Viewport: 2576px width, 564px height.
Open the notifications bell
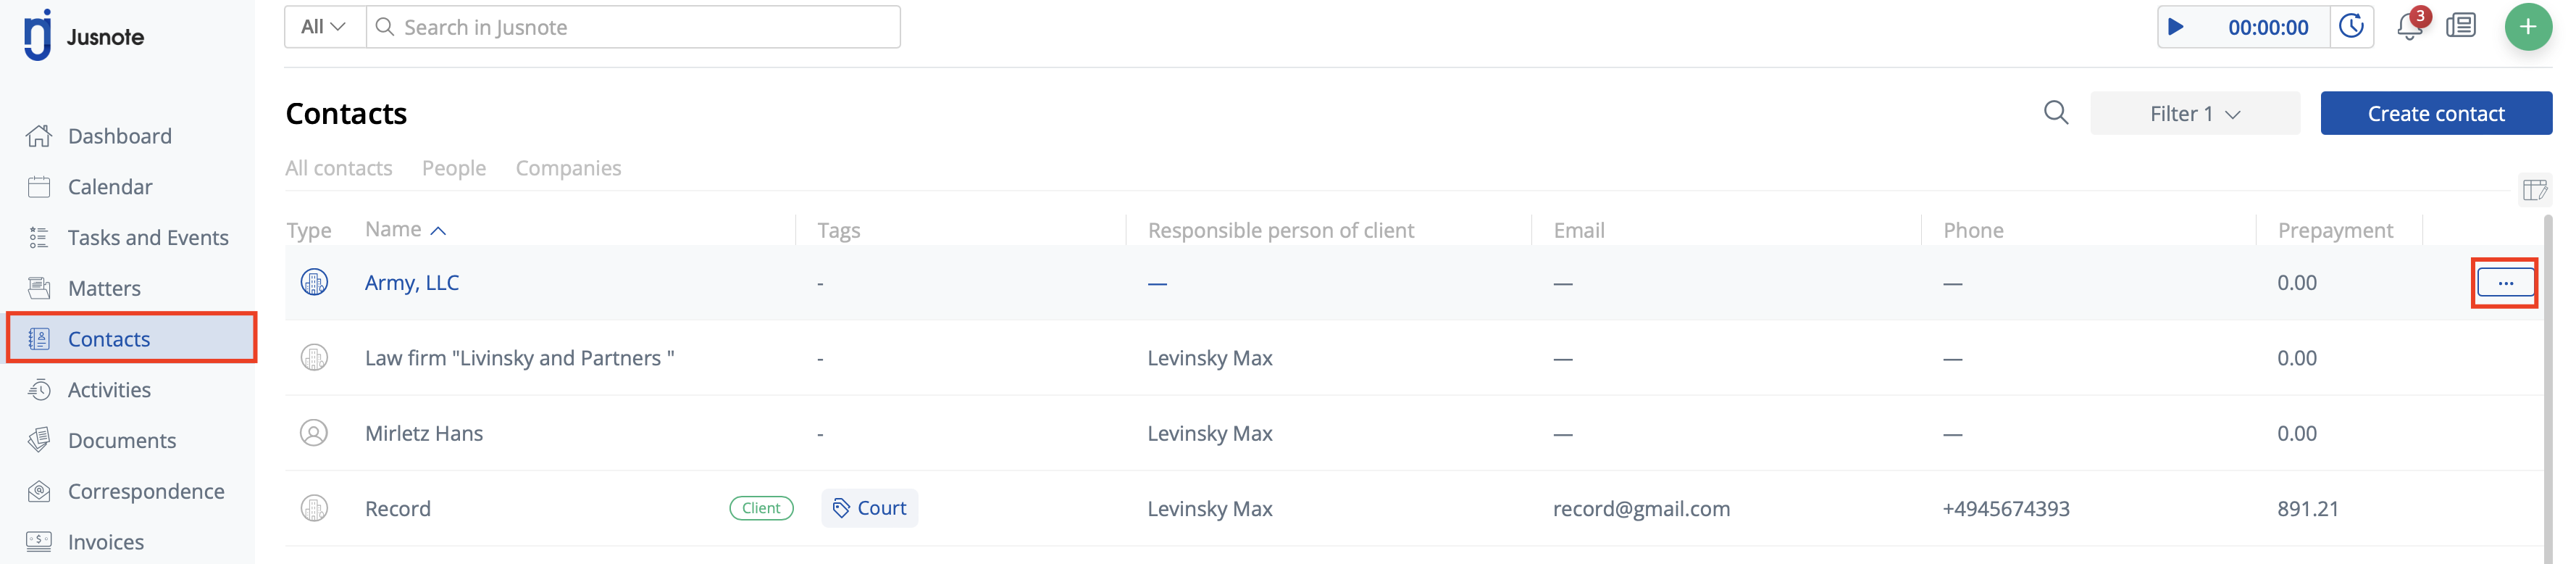[2409, 27]
